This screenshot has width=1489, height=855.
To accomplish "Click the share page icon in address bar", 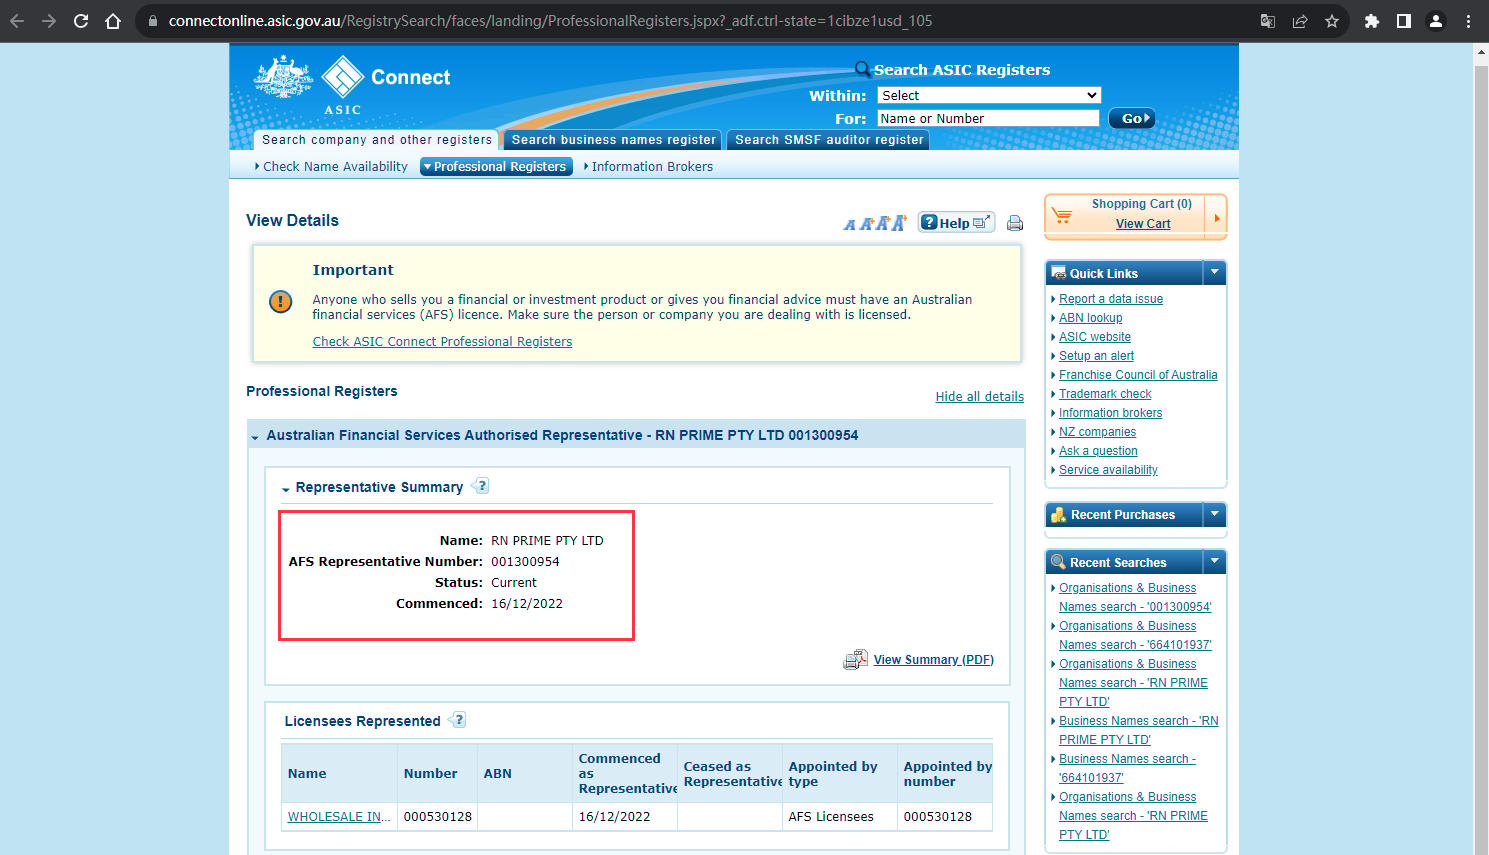I will [1300, 21].
